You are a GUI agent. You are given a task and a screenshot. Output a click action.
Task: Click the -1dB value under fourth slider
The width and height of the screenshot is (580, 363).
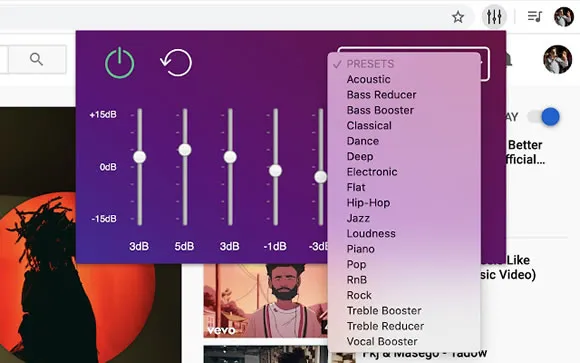click(275, 246)
